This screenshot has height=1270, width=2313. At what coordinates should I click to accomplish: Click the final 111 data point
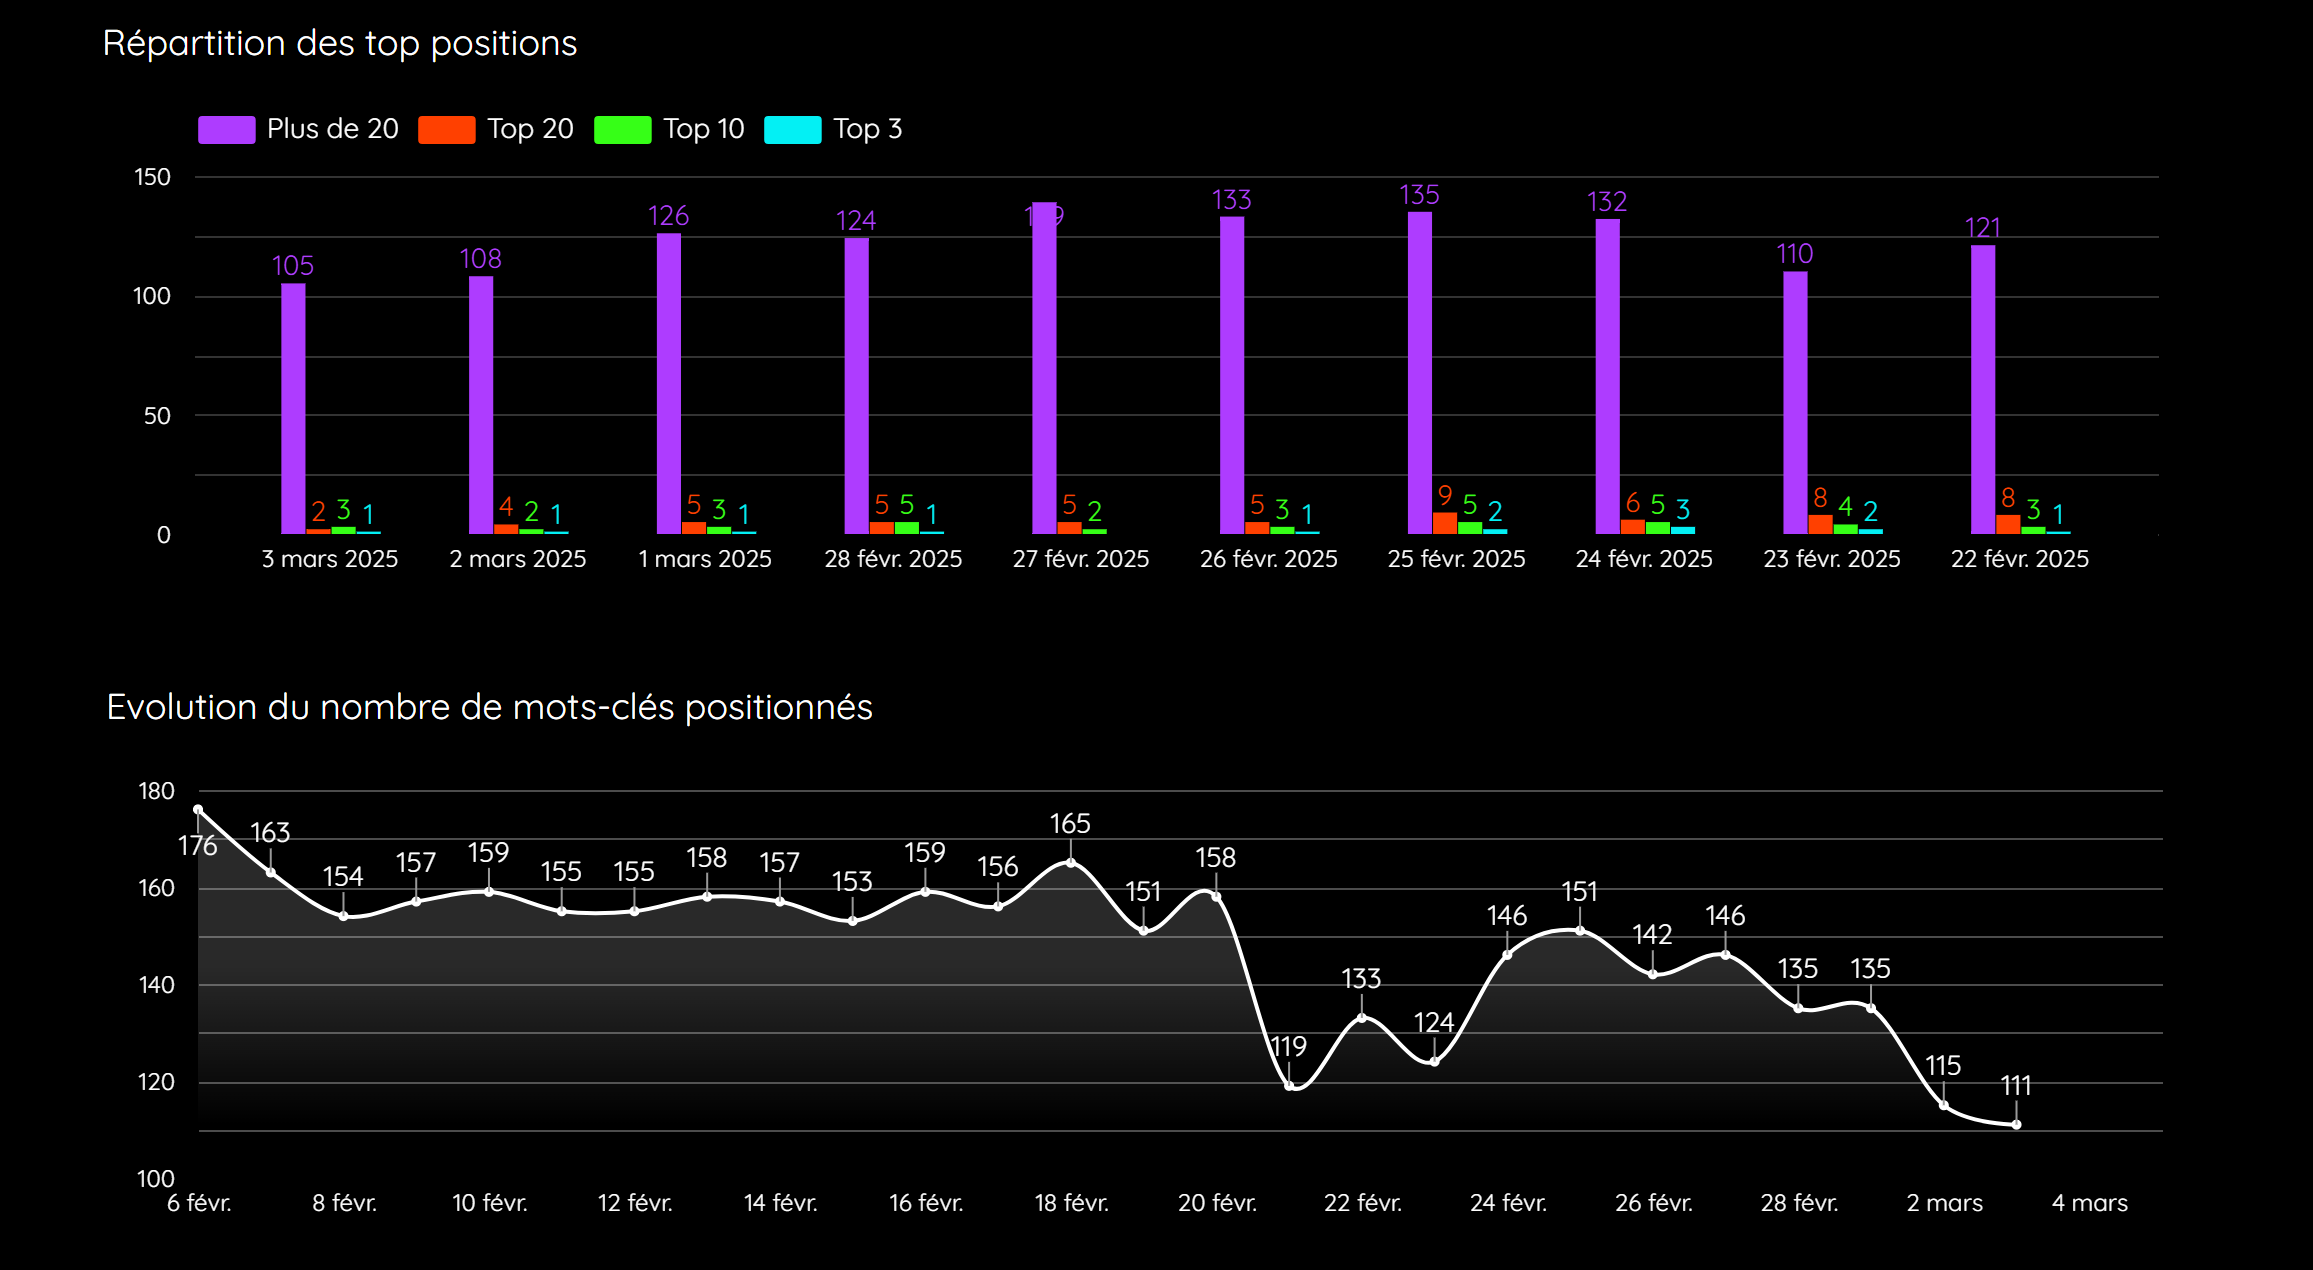click(x=2016, y=1125)
